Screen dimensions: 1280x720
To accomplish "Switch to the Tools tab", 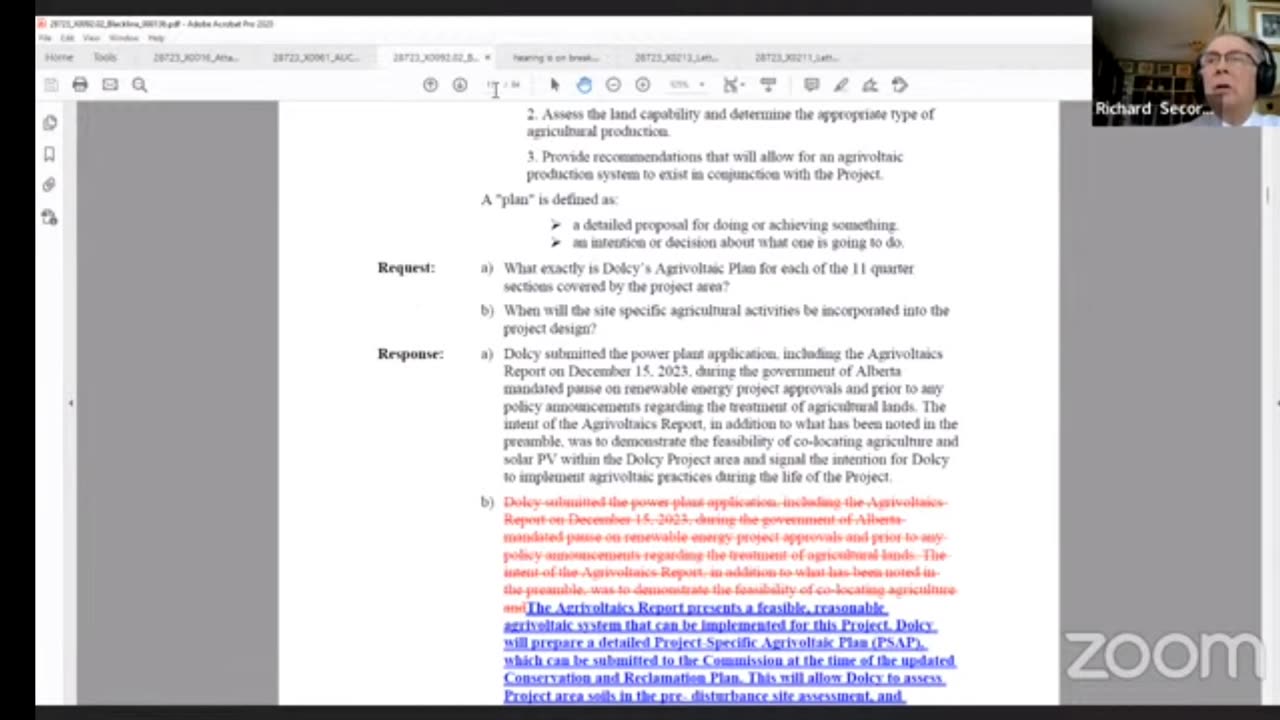I will 105,58.
